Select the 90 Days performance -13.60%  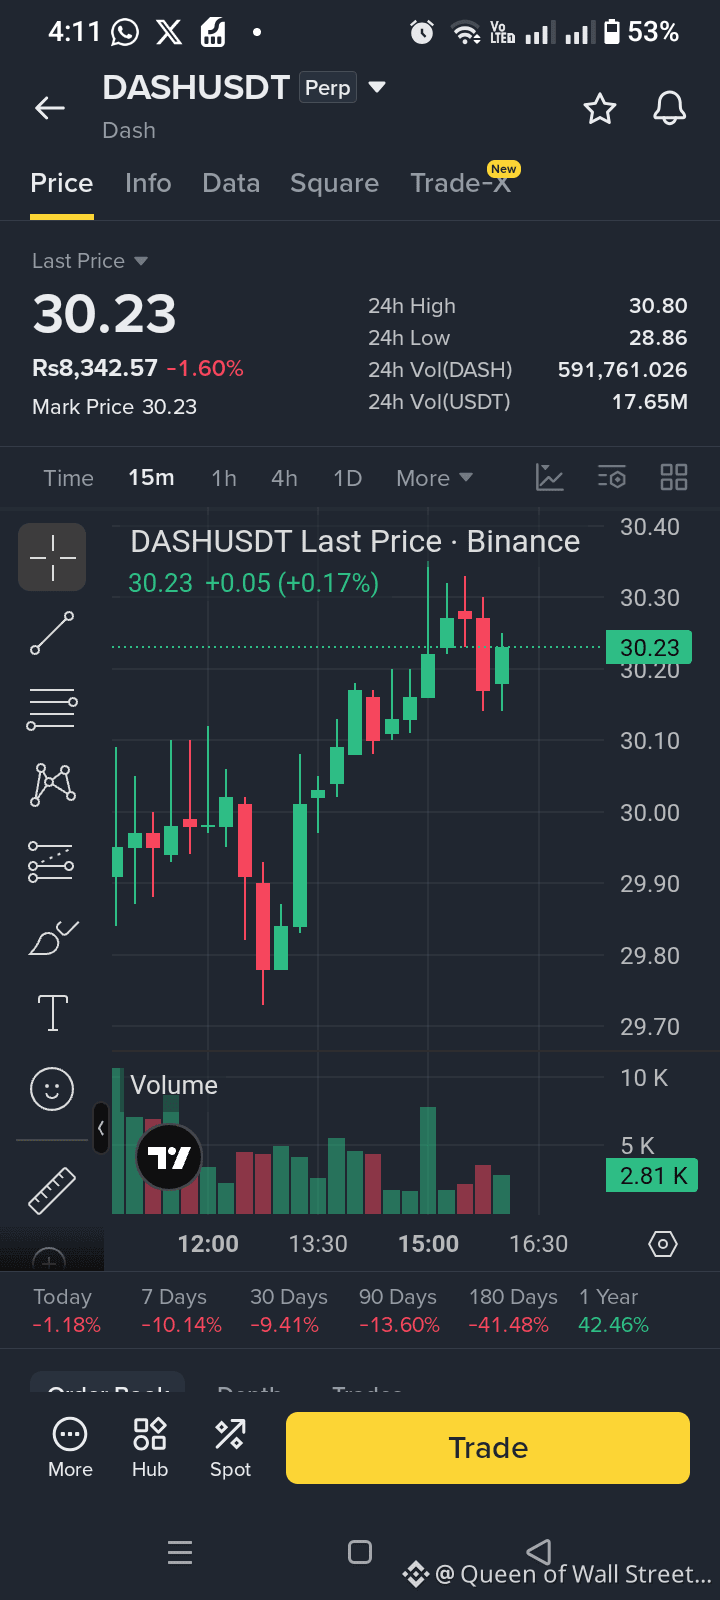(399, 1311)
